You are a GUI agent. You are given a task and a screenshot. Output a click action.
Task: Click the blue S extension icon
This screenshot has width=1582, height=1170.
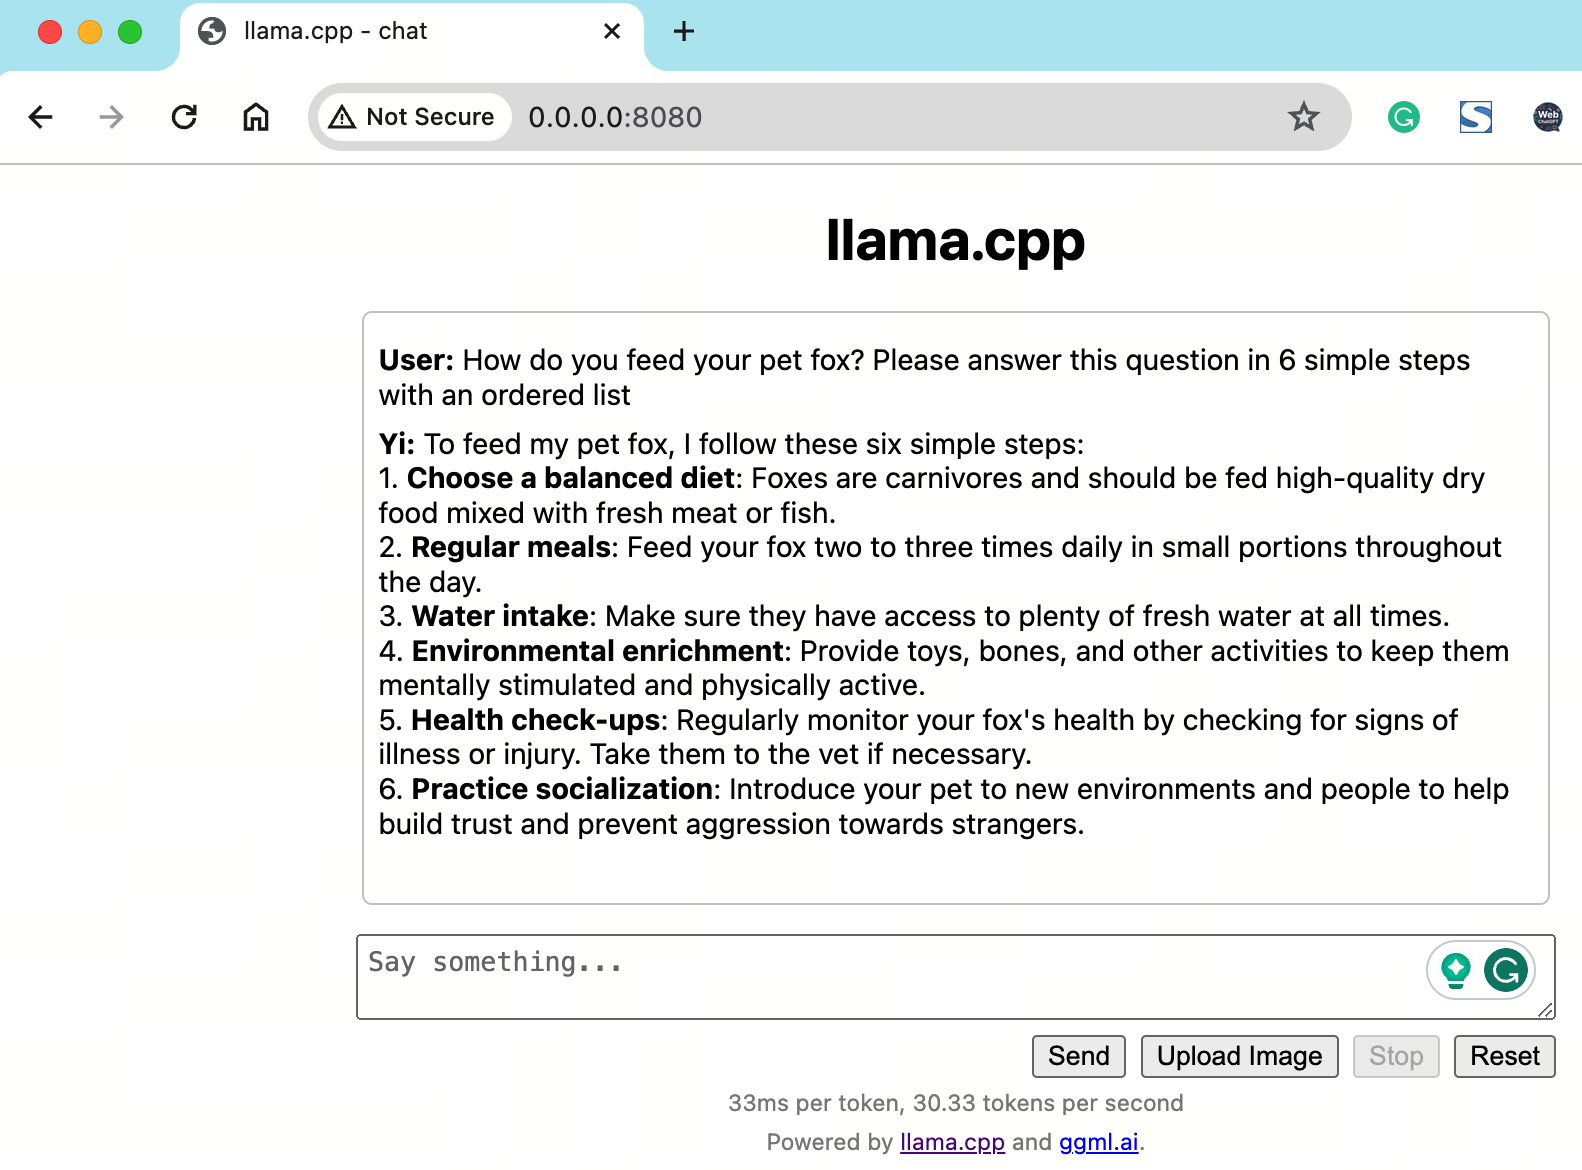point(1475,117)
